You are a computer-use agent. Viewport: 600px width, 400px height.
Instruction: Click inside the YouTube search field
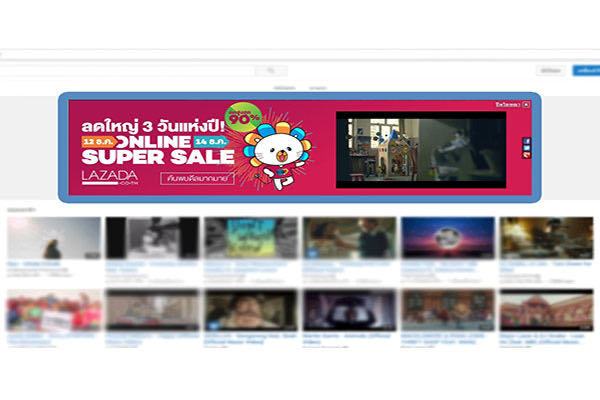[x=126, y=70]
